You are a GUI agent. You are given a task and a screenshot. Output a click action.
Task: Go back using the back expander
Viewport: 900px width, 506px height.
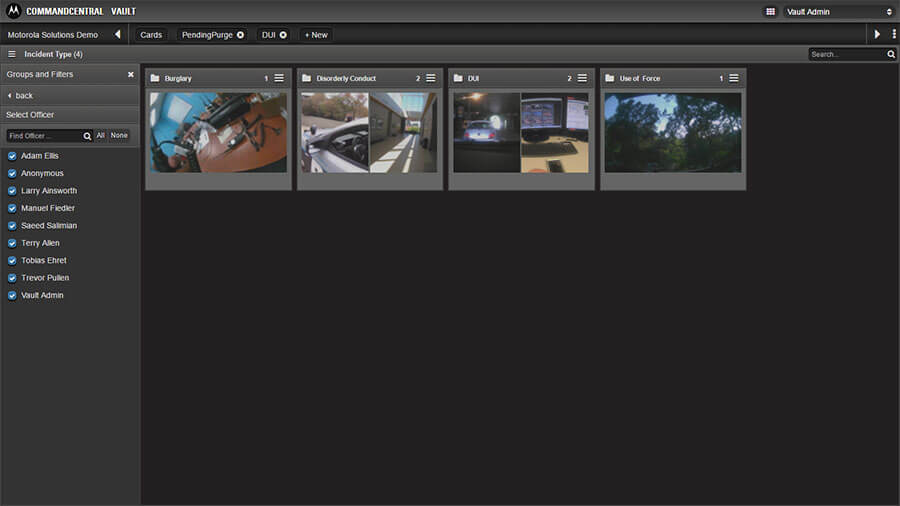click(x=20, y=96)
